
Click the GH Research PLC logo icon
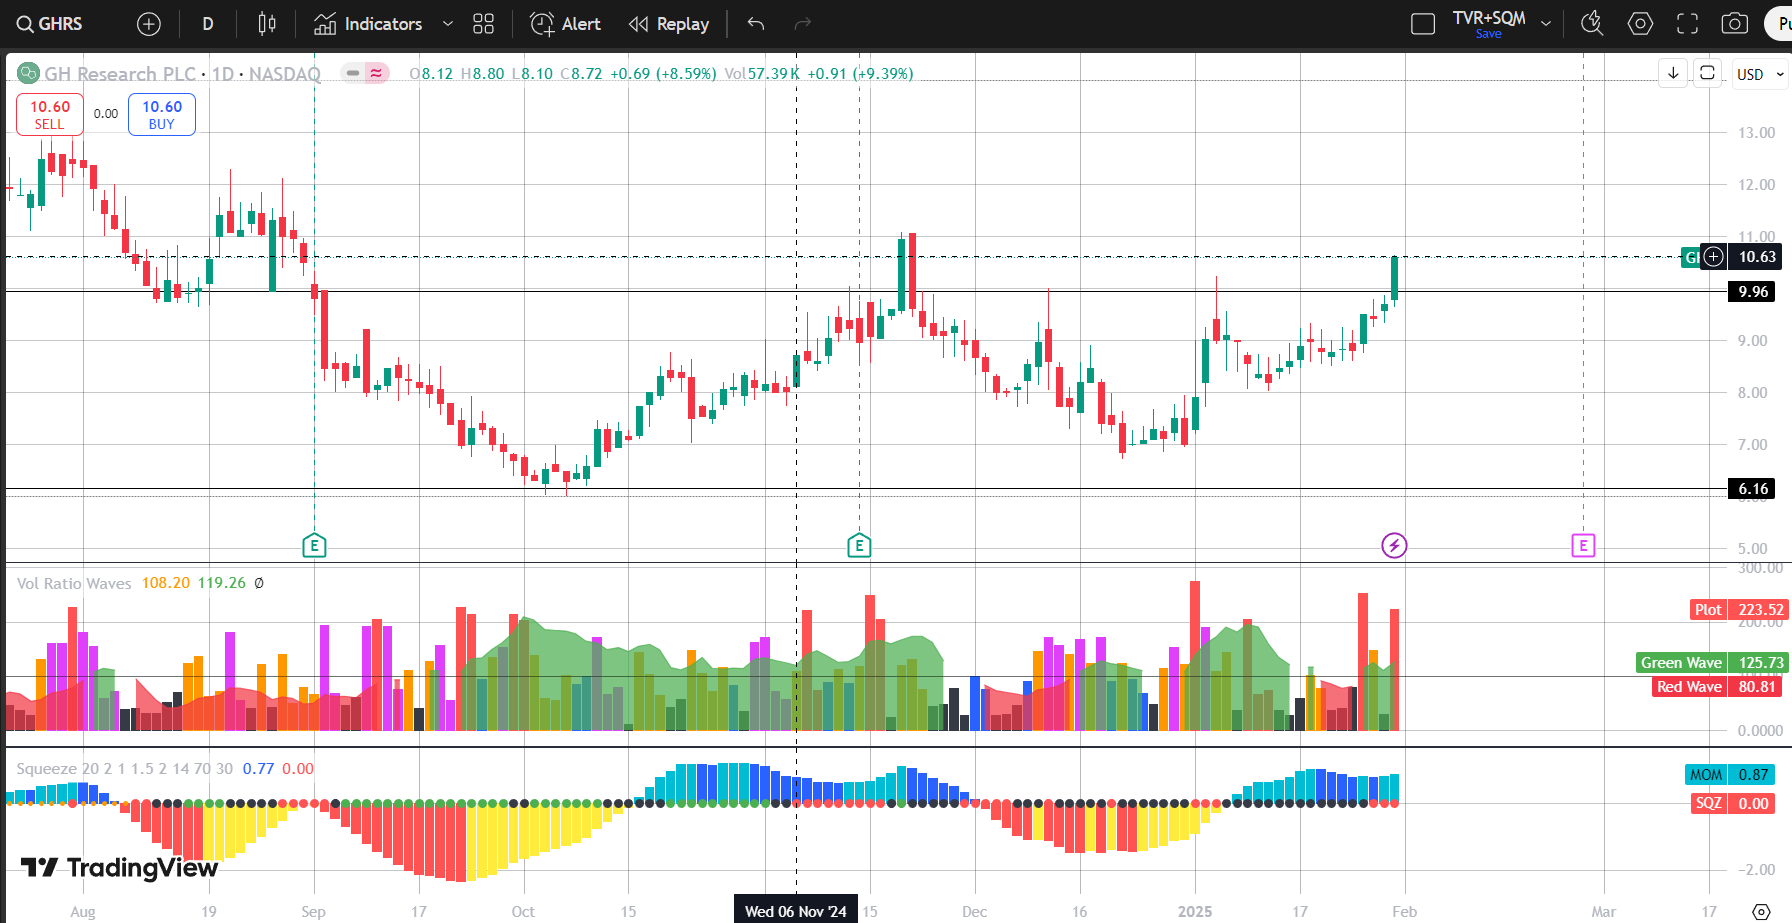[x=28, y=73]
